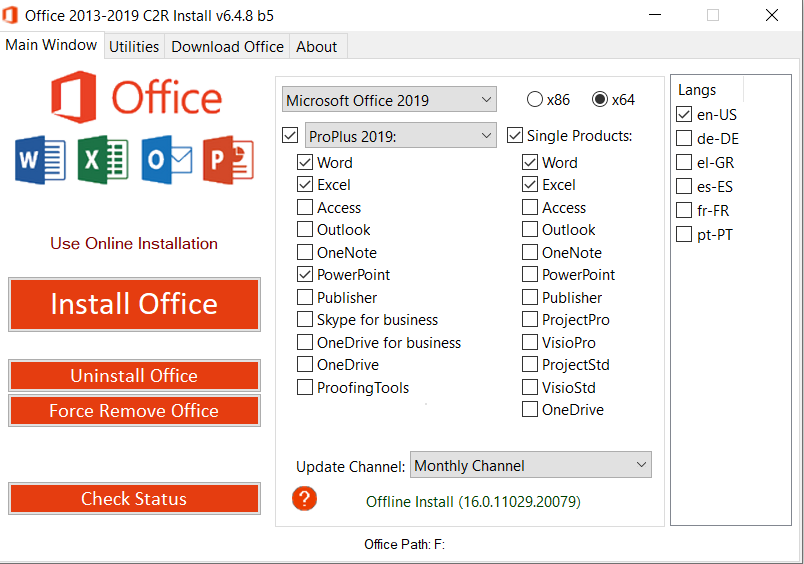The width and height of the screenshot is (804, 564).
Task: Click the PowerPoint logo icon
Action: click(229, 160)
